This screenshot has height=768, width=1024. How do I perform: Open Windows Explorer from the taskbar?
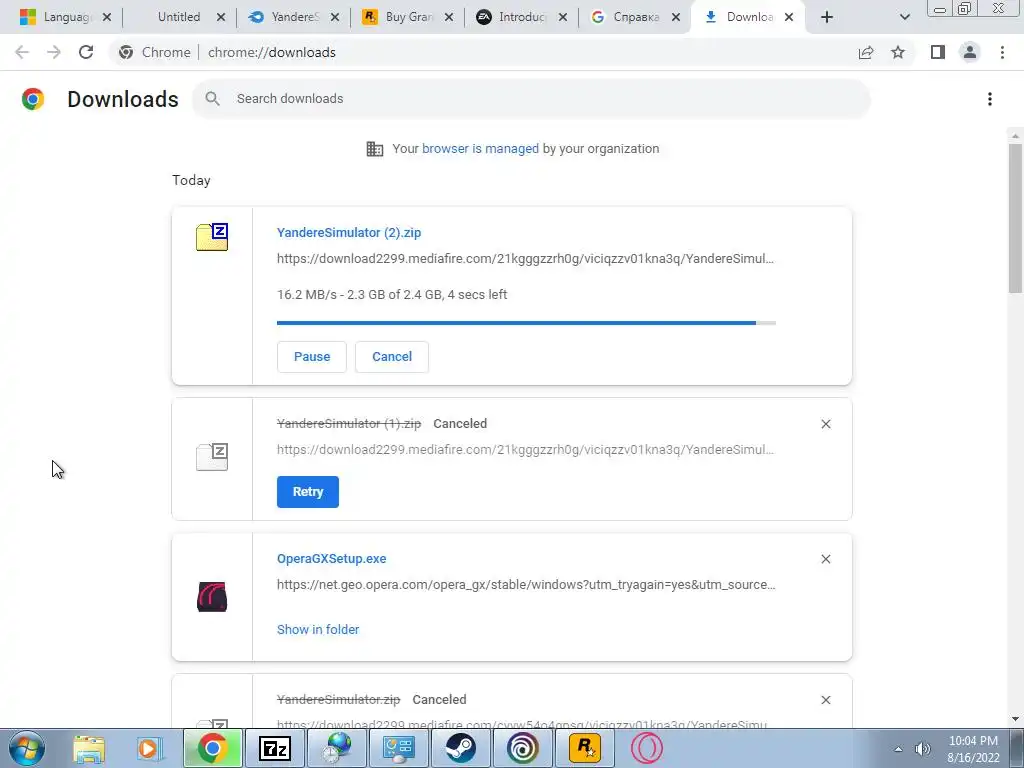[89, 748]
